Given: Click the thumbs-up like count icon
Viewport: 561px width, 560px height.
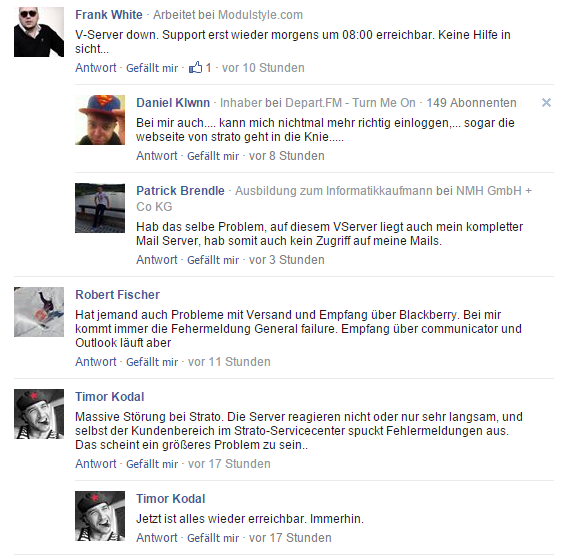Looking at the screenshot, I should pos(195,67).
